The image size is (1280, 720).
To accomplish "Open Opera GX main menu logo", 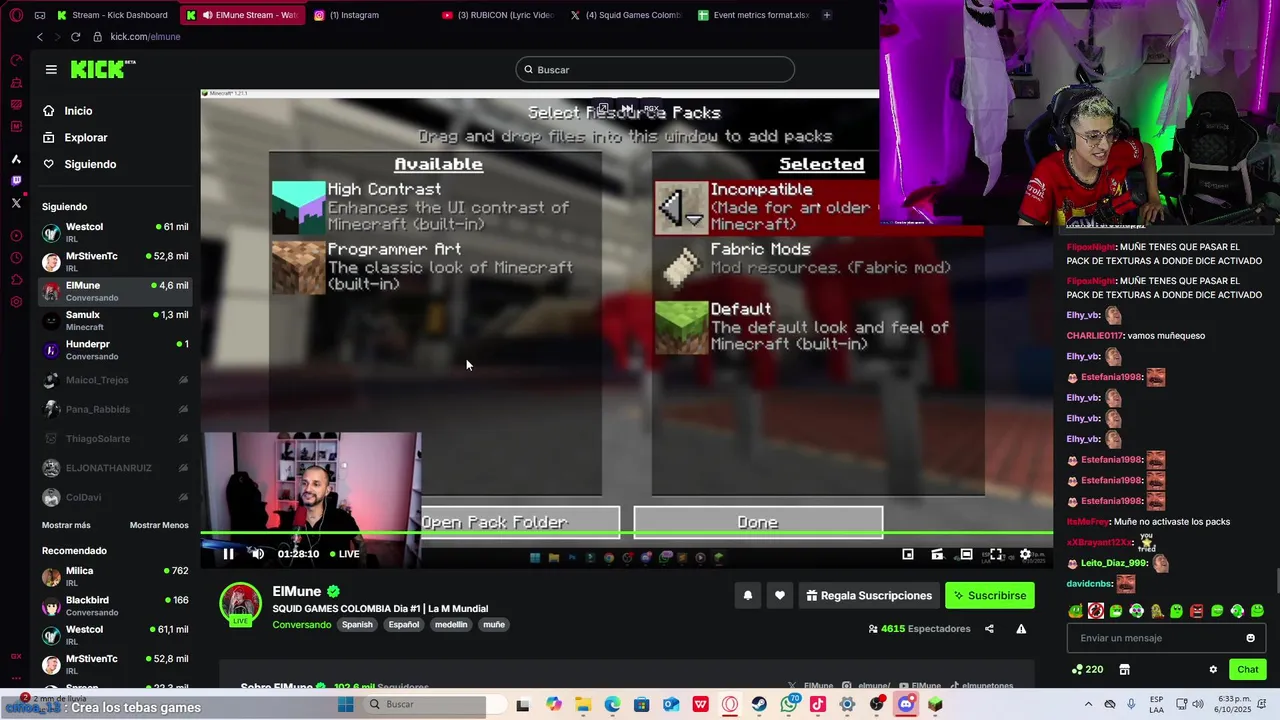I will 16,15.
